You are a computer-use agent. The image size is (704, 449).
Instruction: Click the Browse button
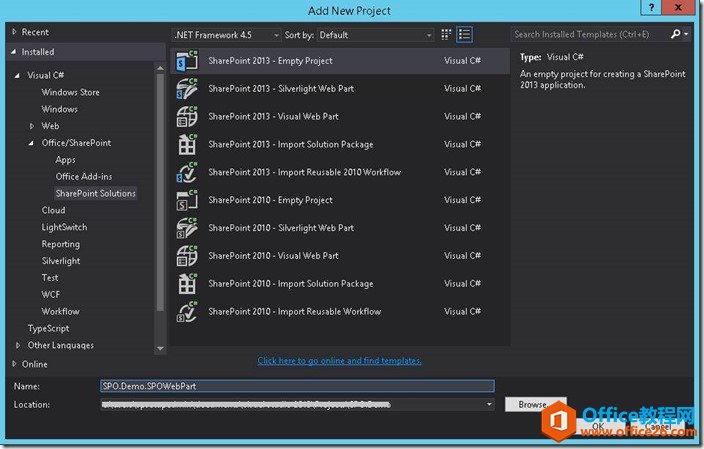(x=535, y=404)
